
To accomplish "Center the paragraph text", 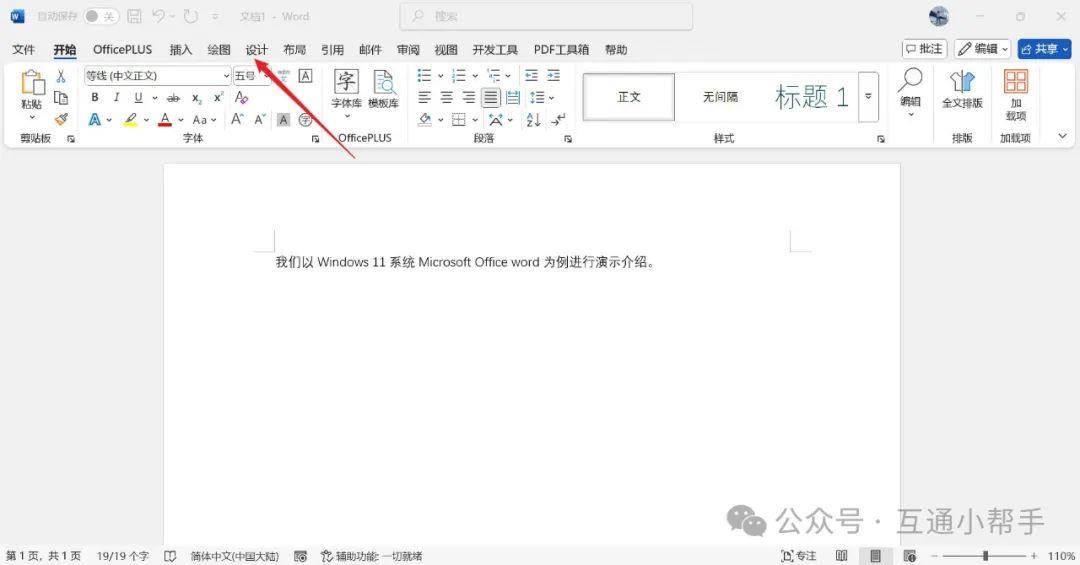I will coord(446,97).
